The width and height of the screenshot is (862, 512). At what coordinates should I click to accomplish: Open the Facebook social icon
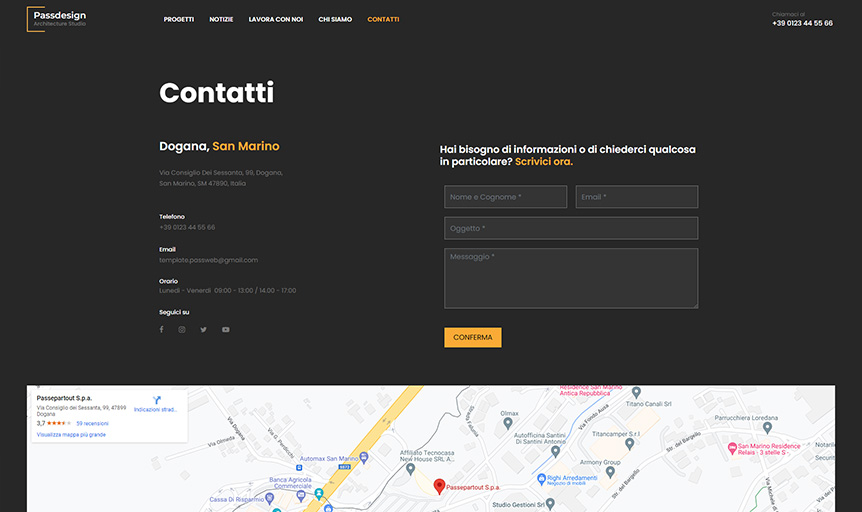(x=161, y=329)
